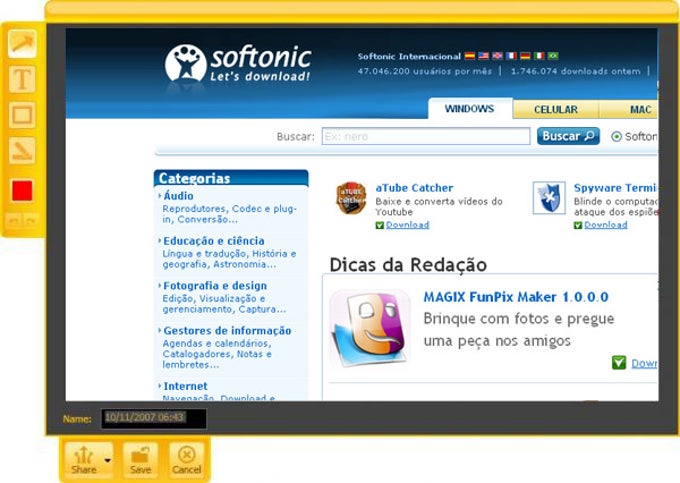Click the Undo arrow in the toolbar
The image size is (680, 483).
click(14, 221)
